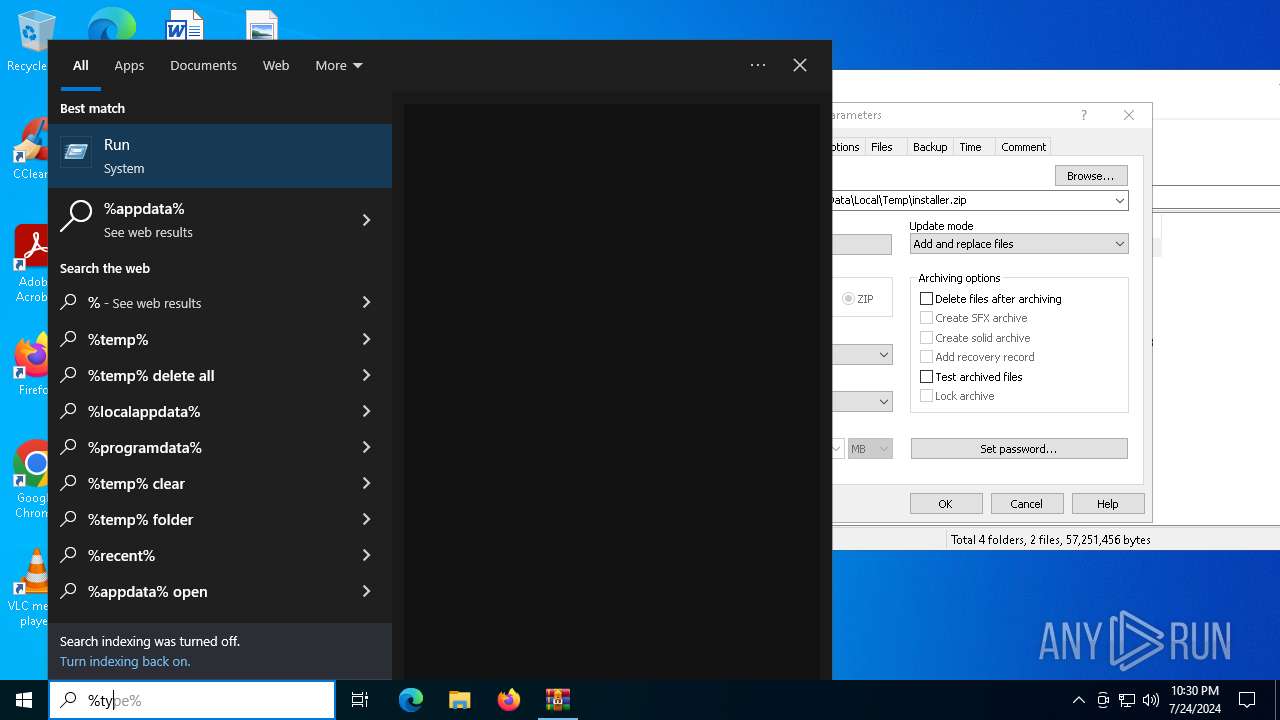The height and width of the screenshot is (720, 1280).
Task: Open the Windows Start menu
Action: 24,700
